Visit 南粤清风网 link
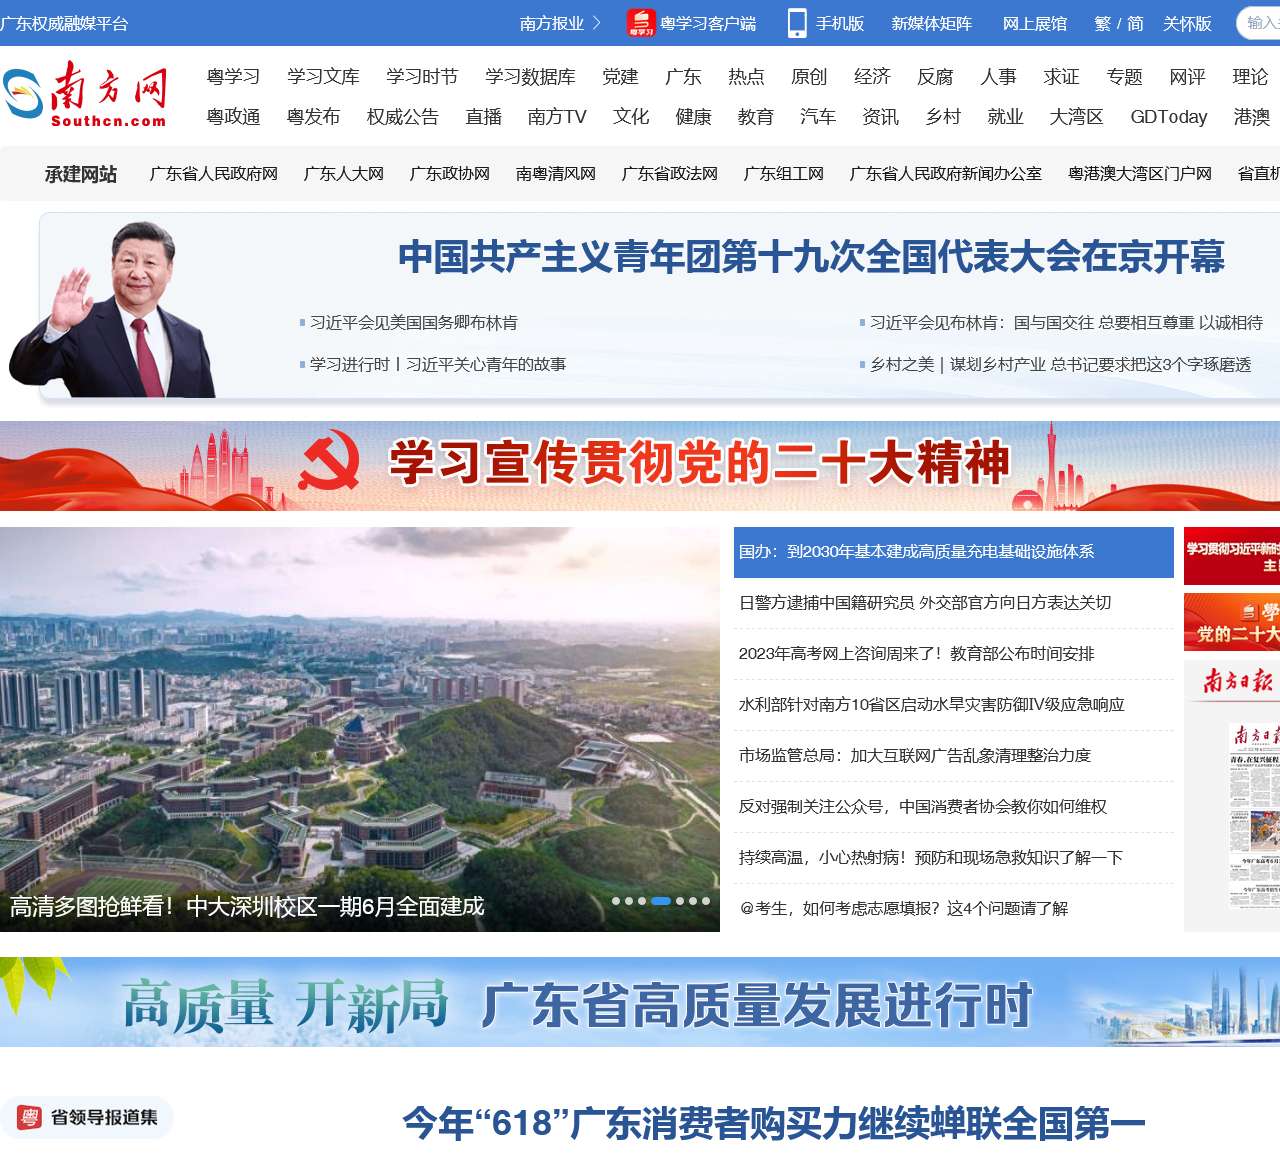 pyautogui.click(x=556, y=174)
